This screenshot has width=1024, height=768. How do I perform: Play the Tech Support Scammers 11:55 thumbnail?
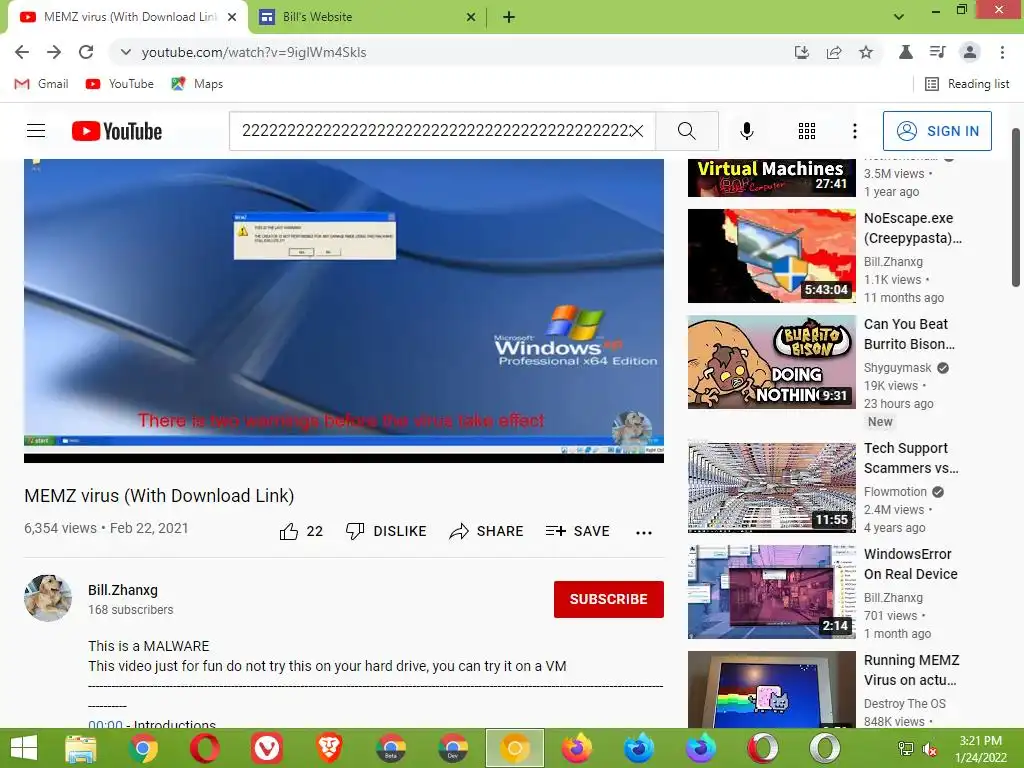click(x=771, y=487)
